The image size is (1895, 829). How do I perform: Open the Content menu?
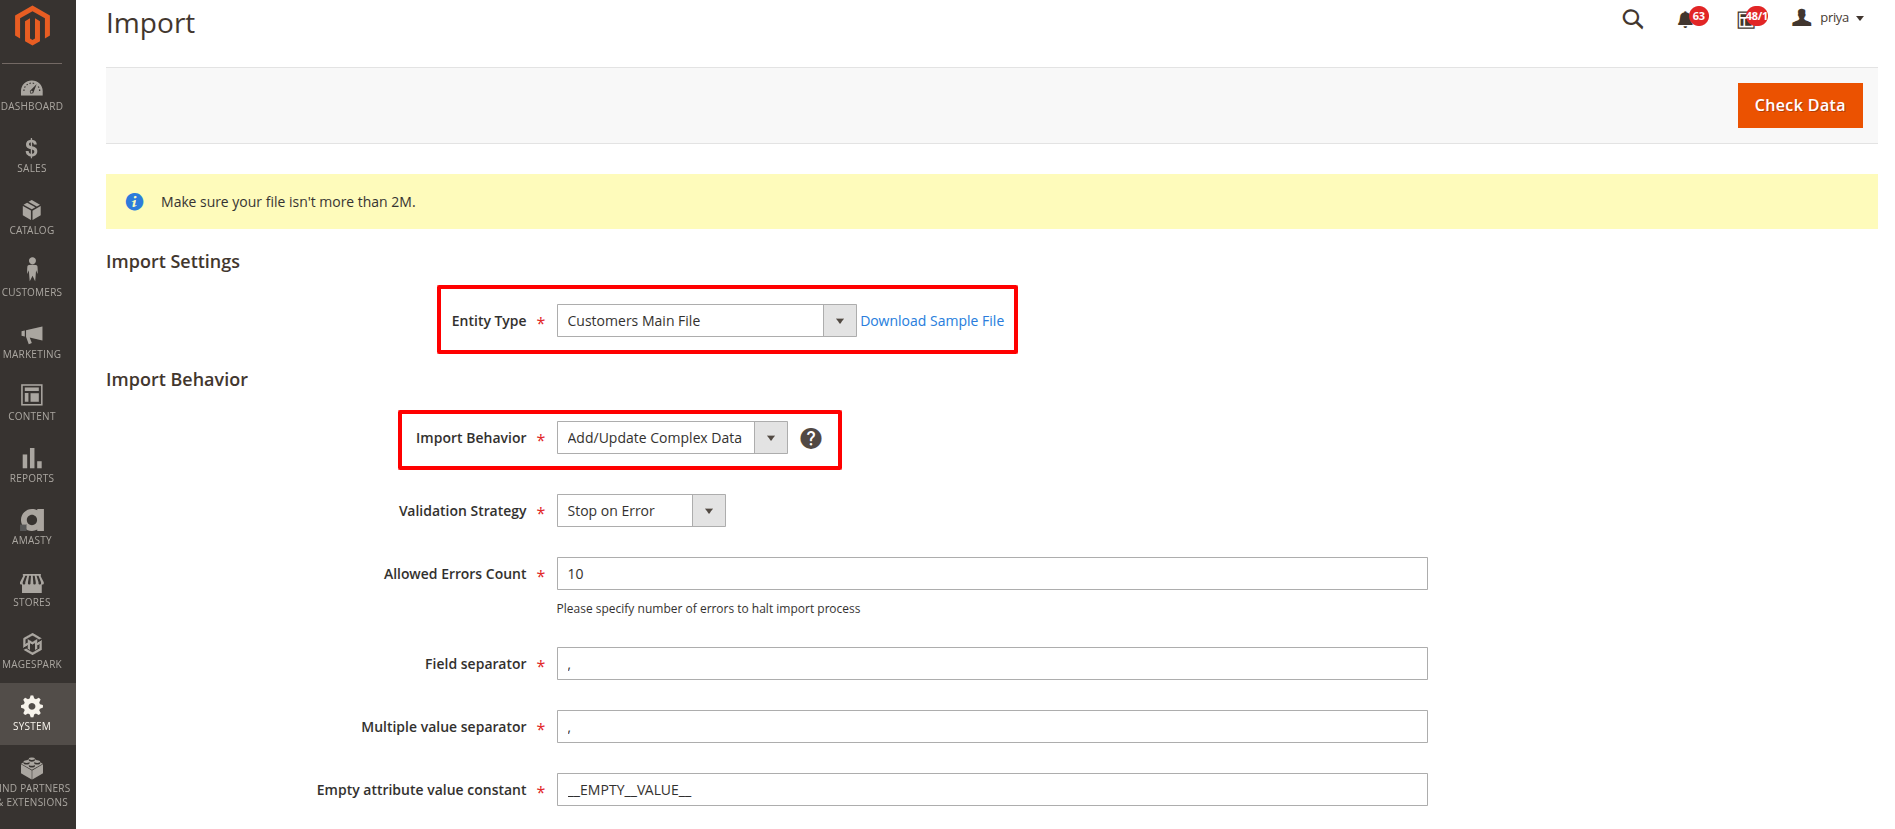(32, 404)
